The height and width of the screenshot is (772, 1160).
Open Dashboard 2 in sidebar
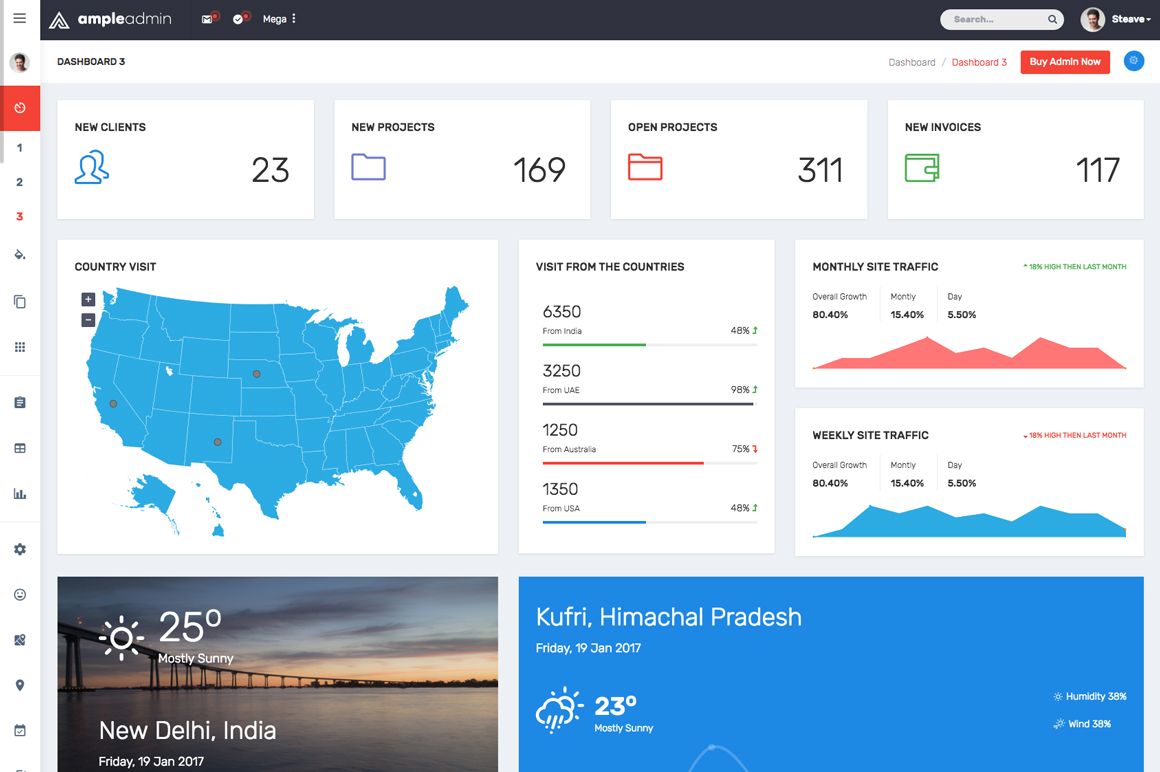tap(20, 182)
